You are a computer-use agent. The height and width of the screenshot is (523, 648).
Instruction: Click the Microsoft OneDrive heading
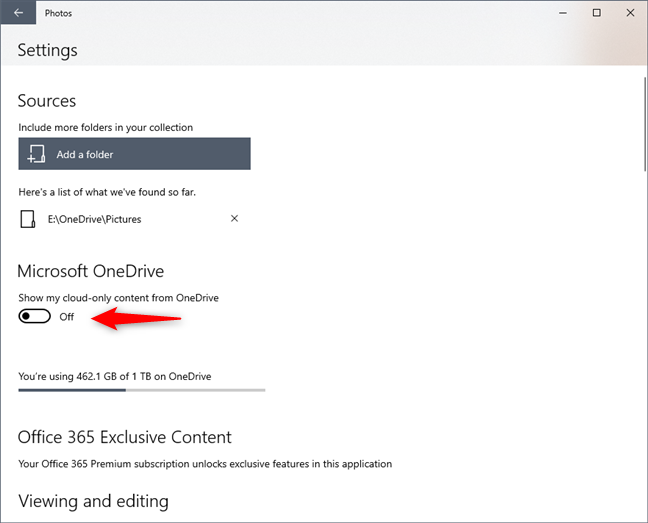coord(91,271)
